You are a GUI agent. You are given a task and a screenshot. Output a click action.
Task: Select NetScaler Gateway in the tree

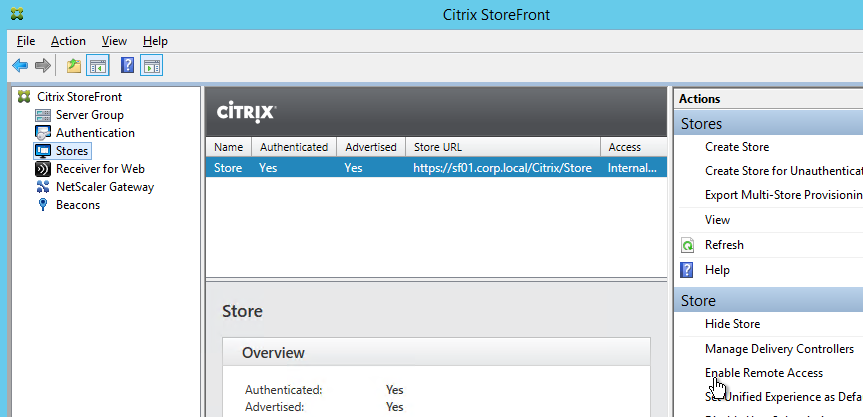105,187
